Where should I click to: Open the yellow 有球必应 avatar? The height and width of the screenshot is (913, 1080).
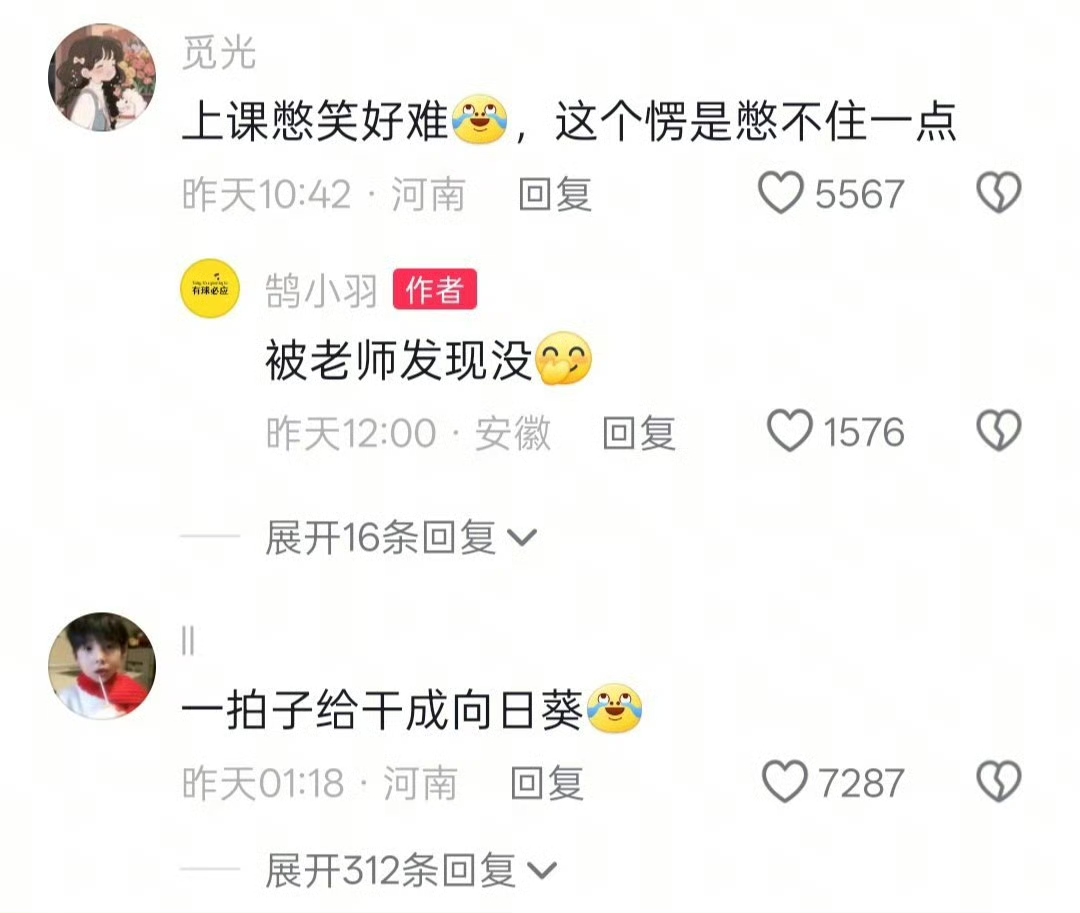click(209, 288)
